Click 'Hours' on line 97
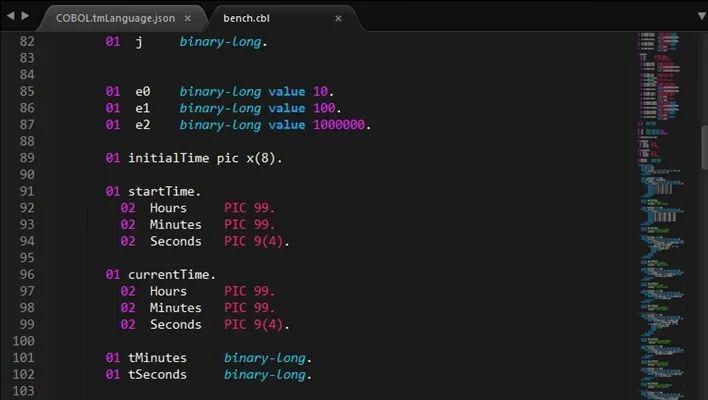 [x=168, y=291]
